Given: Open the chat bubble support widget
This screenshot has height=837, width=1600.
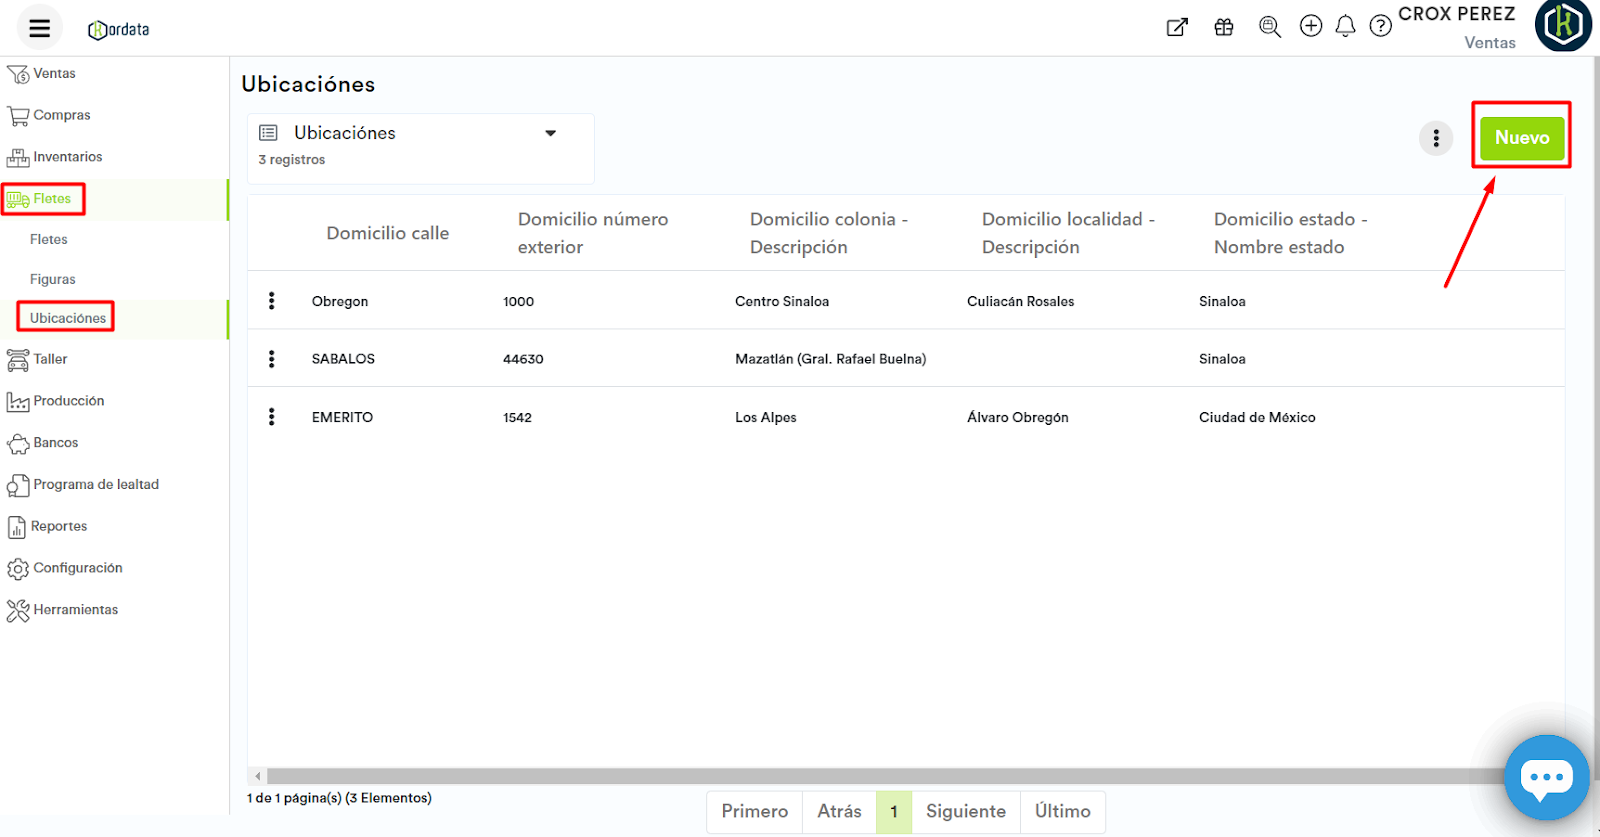Looking at the screenshot, I should pos(1546,777).
